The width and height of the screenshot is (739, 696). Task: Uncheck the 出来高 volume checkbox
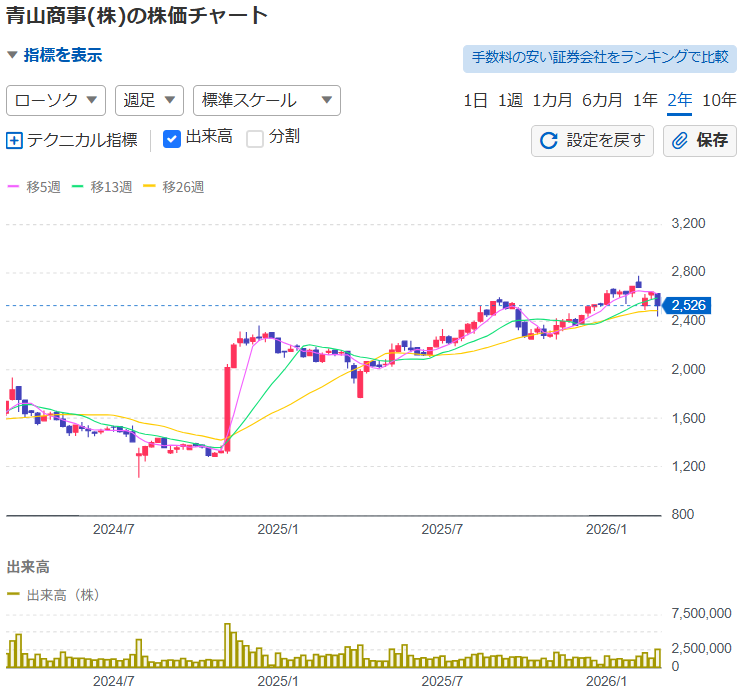[x=171, y=138]
